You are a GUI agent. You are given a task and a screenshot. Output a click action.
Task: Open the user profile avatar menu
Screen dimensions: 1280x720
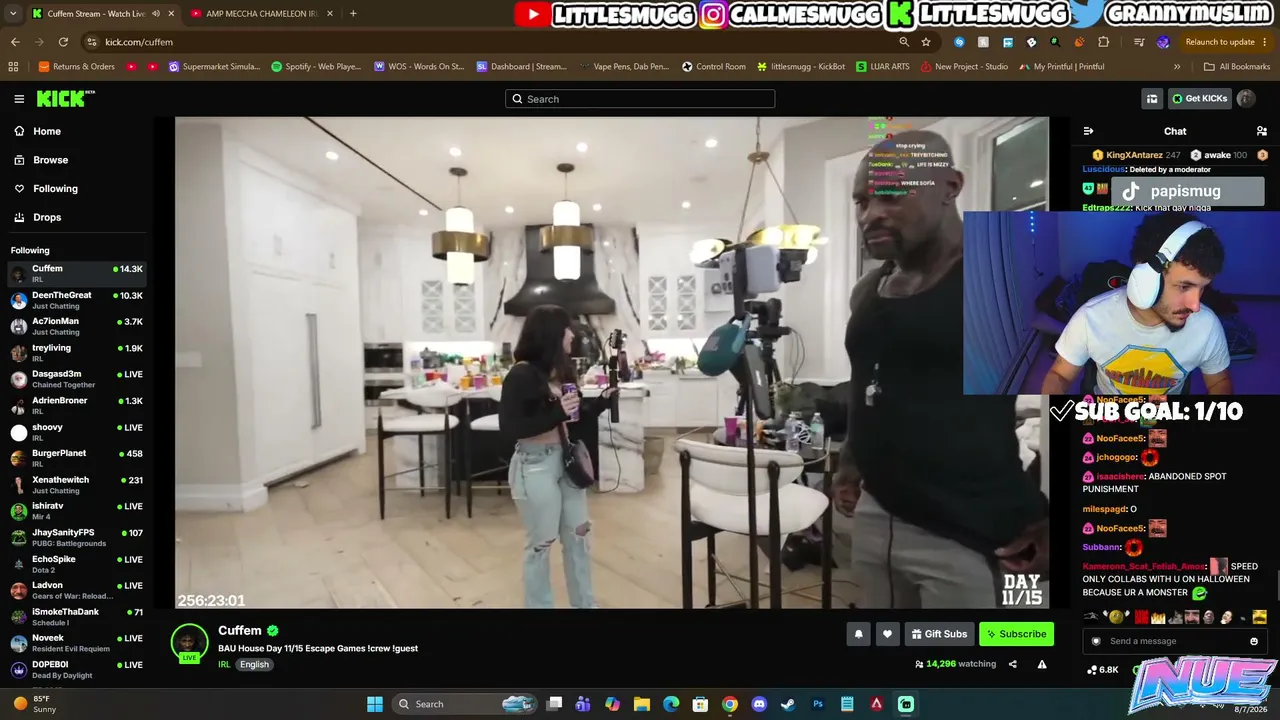pyautogui.click(x=1246, y=99)
